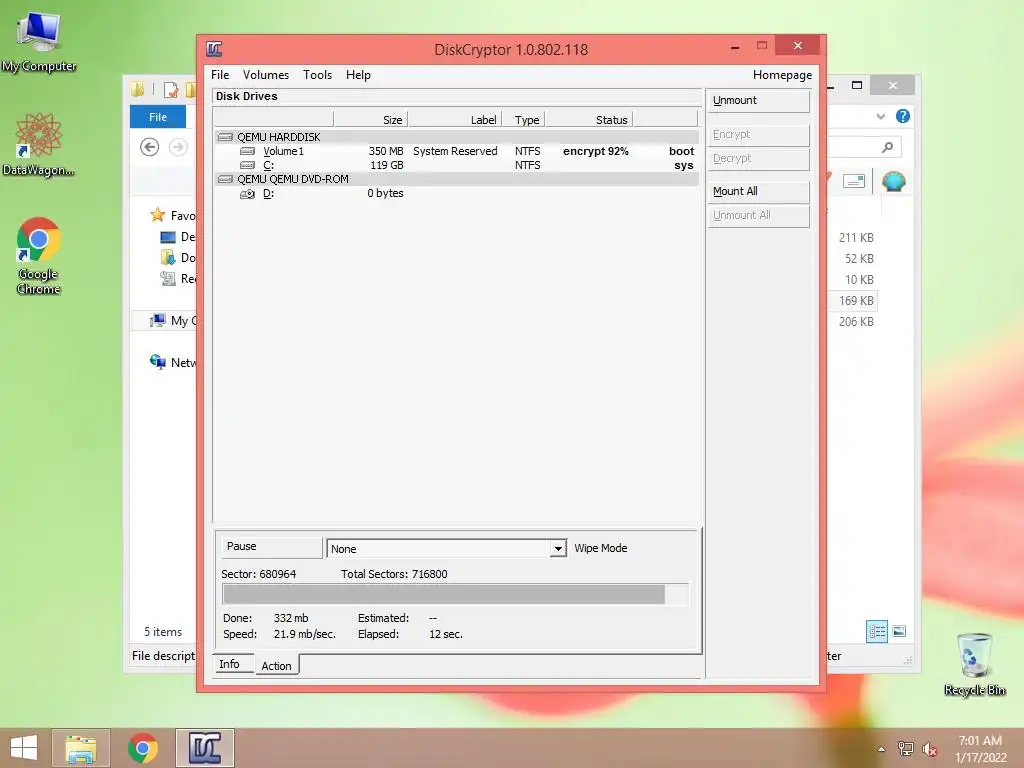Click the Label column header

(x=455, y=120)
